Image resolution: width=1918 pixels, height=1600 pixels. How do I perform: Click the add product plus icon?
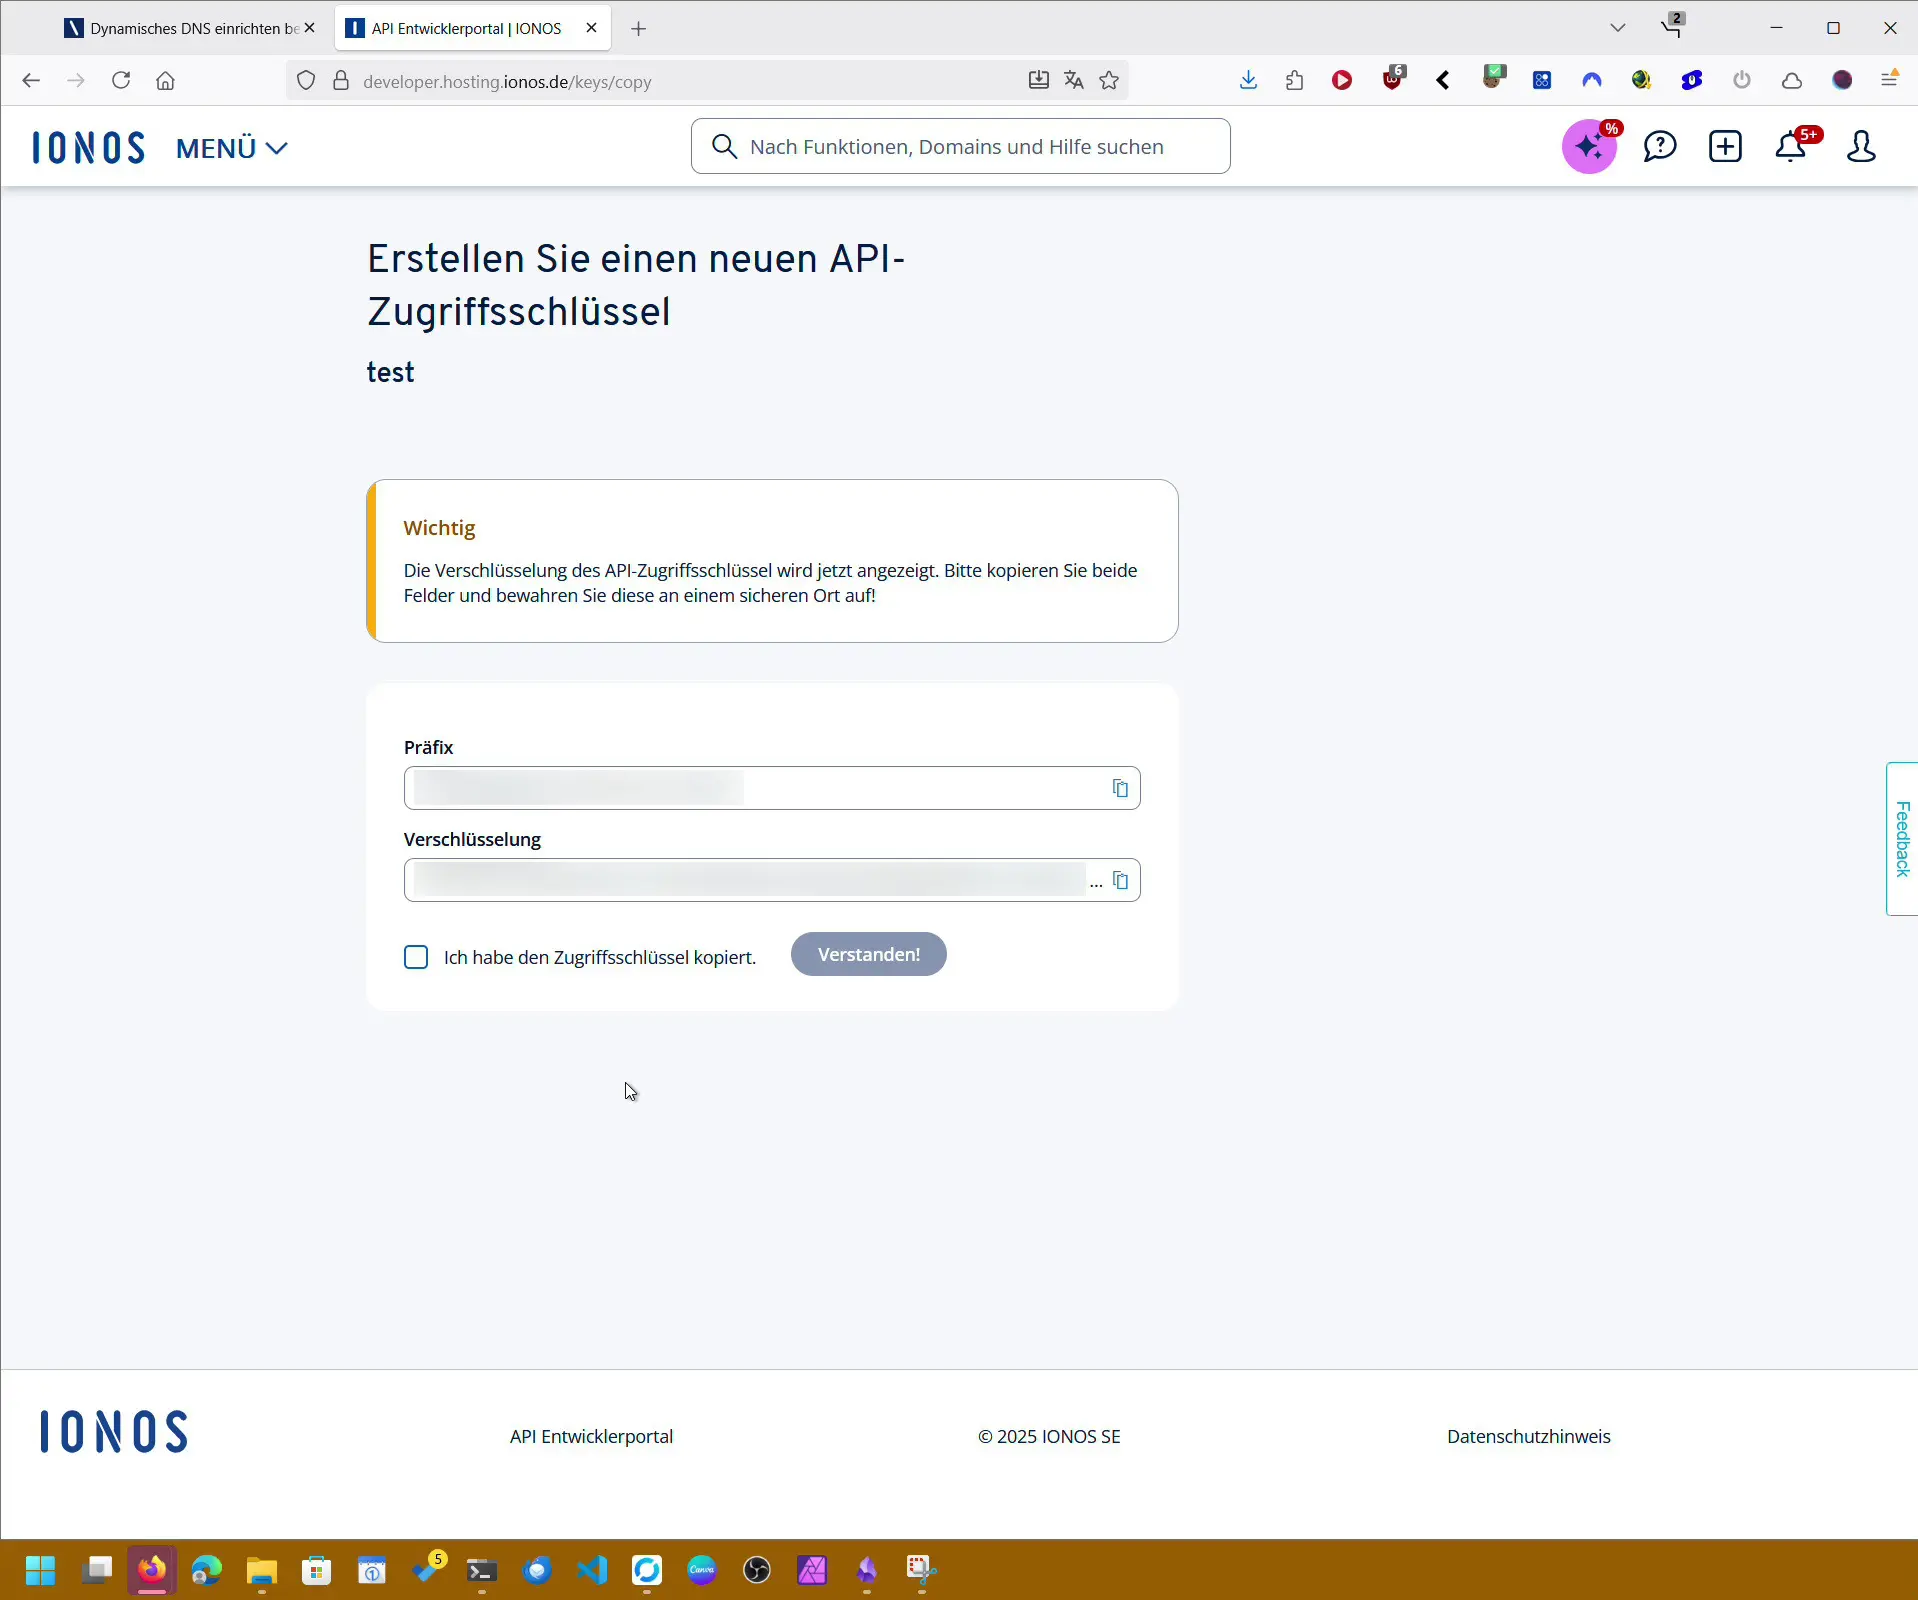point(1725,147)
